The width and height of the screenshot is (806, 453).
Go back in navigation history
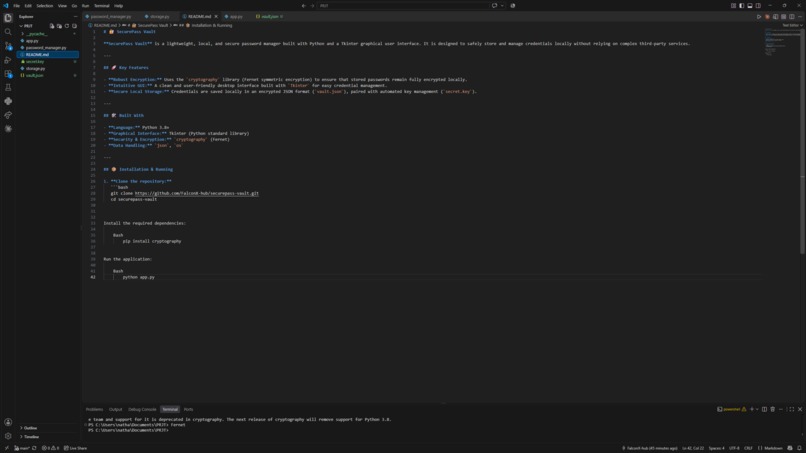pos(303,6)
